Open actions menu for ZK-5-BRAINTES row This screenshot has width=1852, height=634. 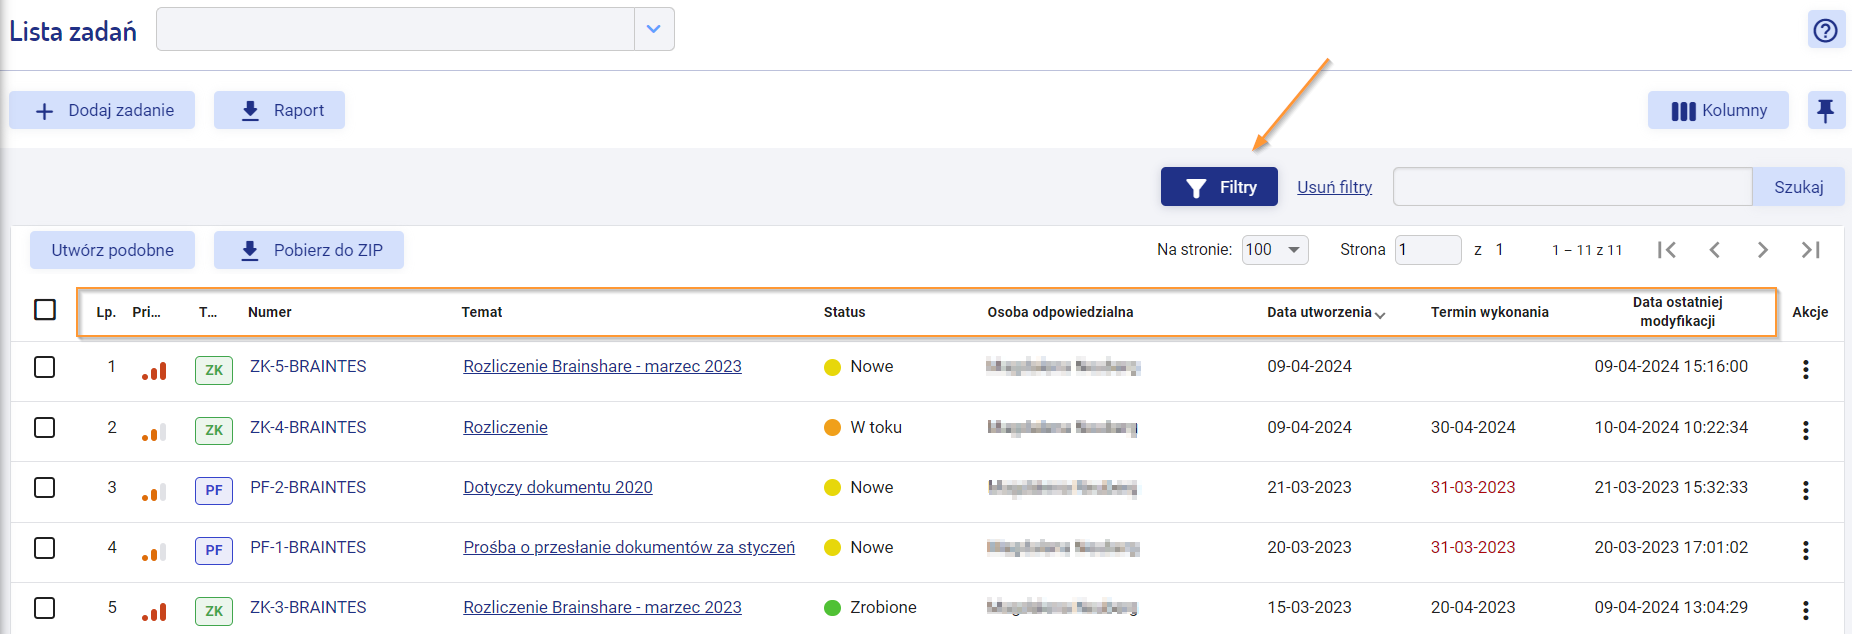(x=1806, y=369)
